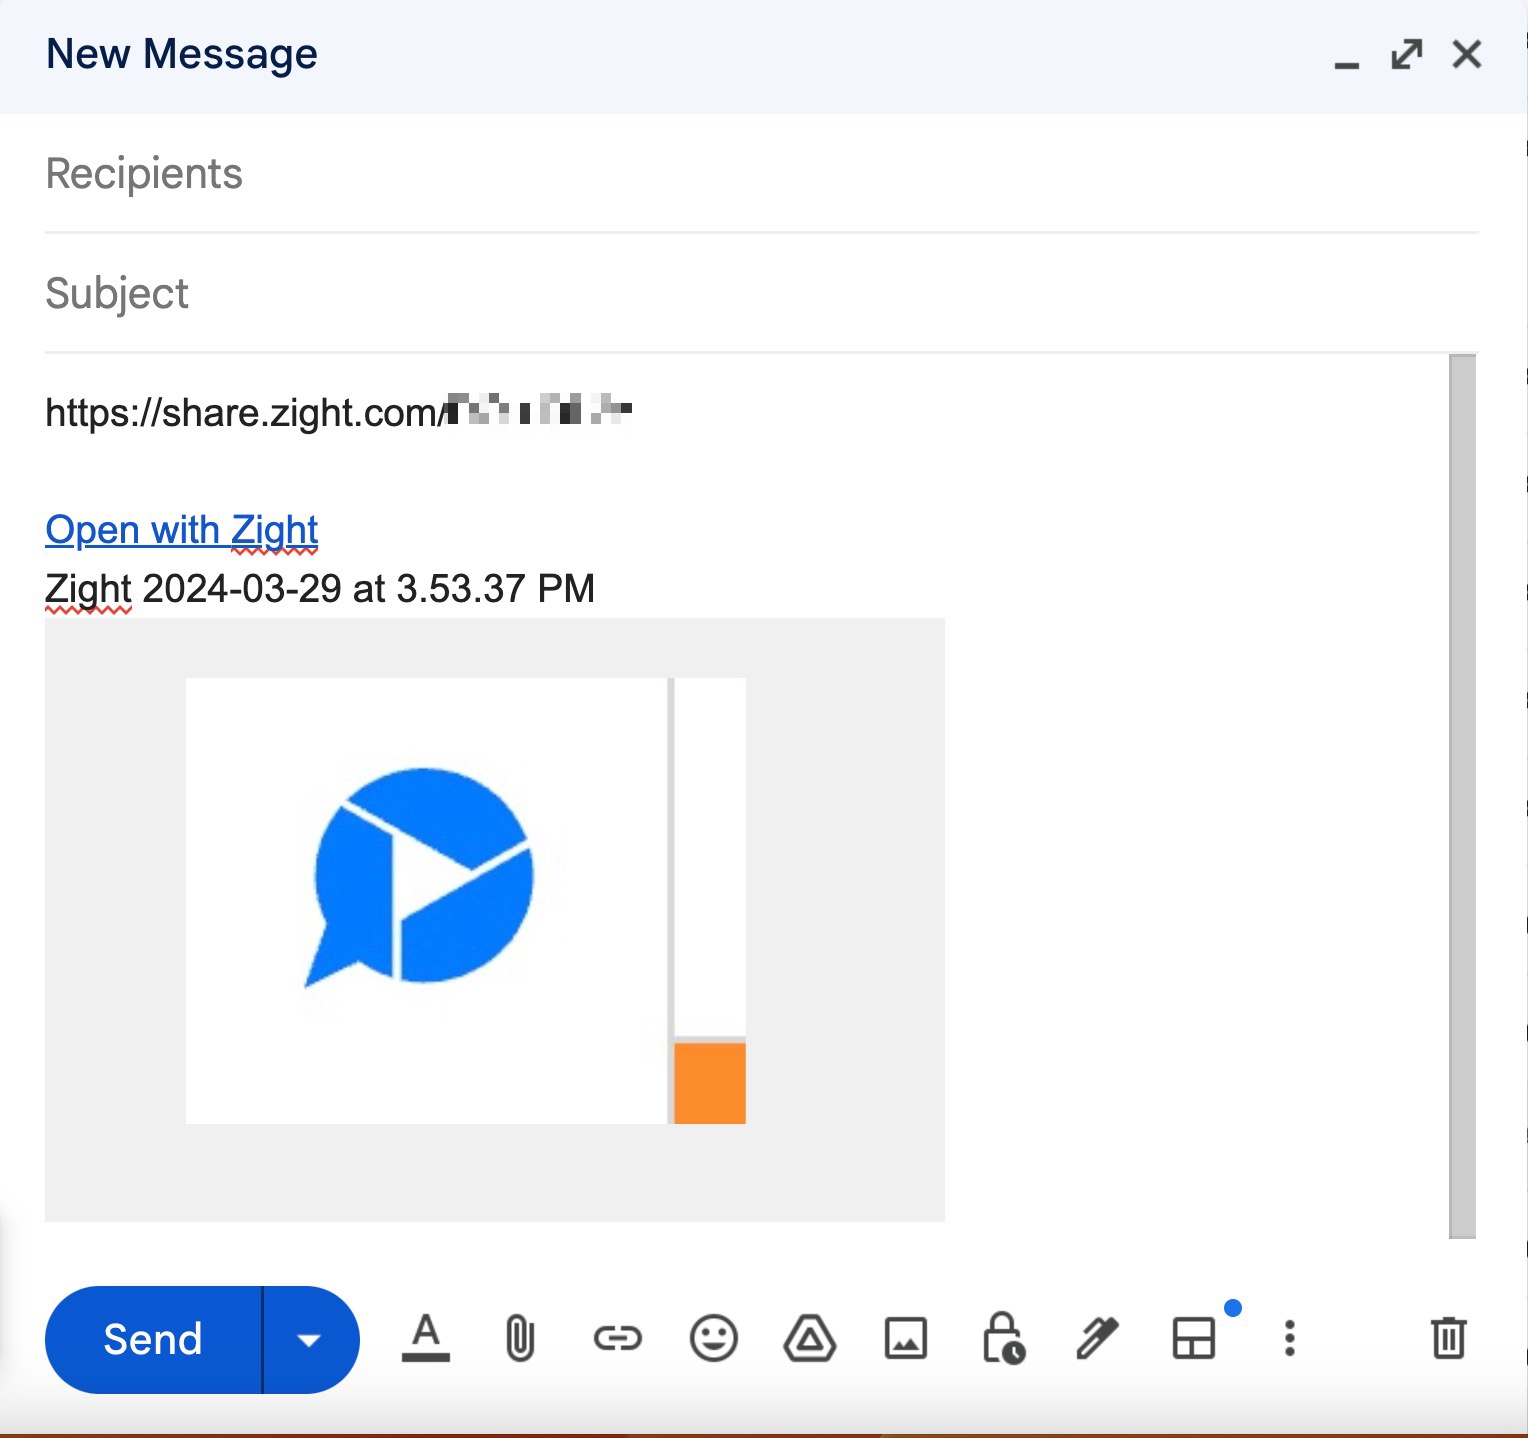1528x1438 pixels.
Task: Click the share.zight.com URL text
Action: 338,412
